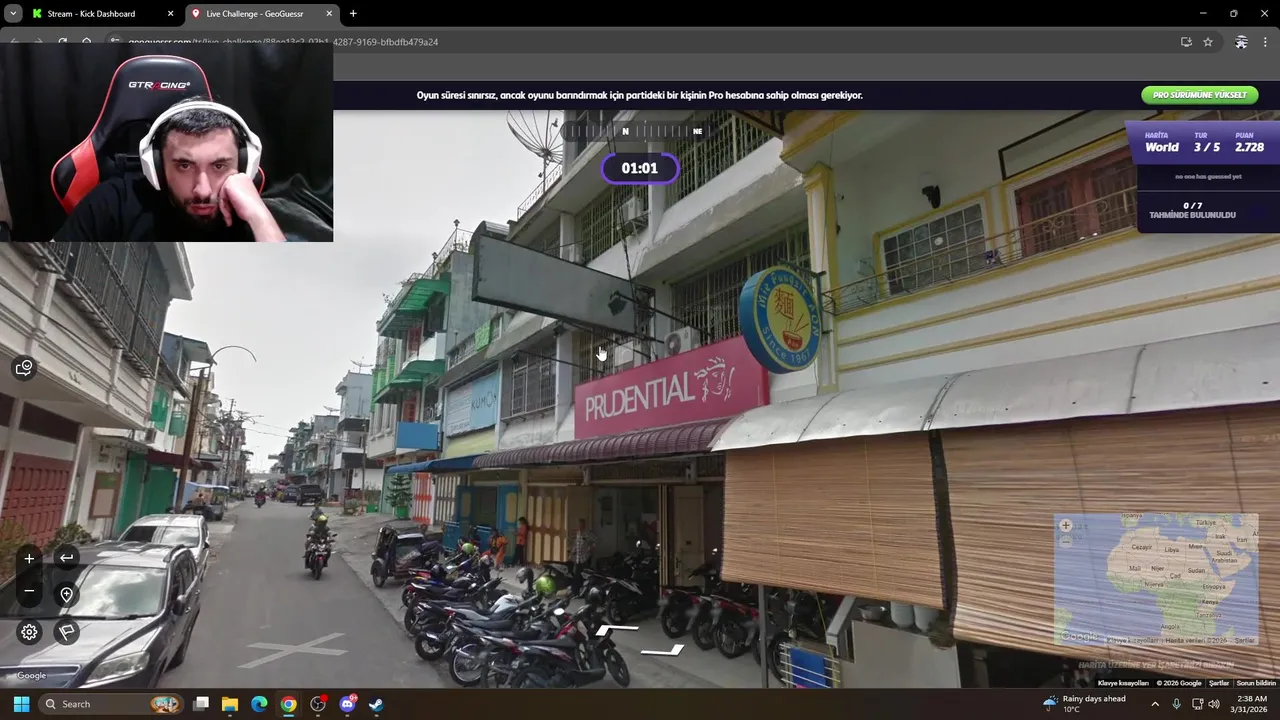Launch Microsoft Edge from the taskbar
Screen dimensions: 1280x720
(x=259, y=704)
